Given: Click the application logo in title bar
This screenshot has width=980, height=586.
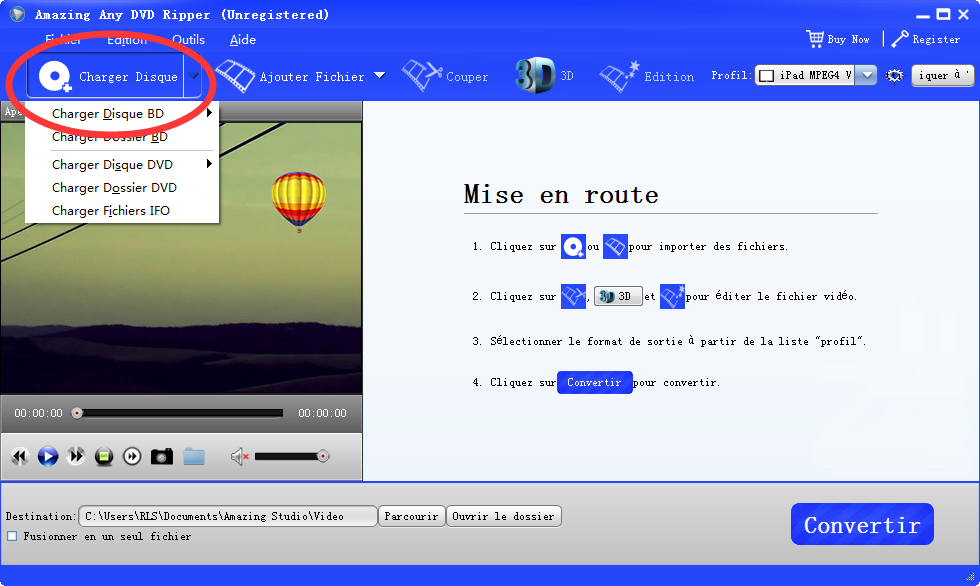Looking at the screenshot, I should 16,14.
